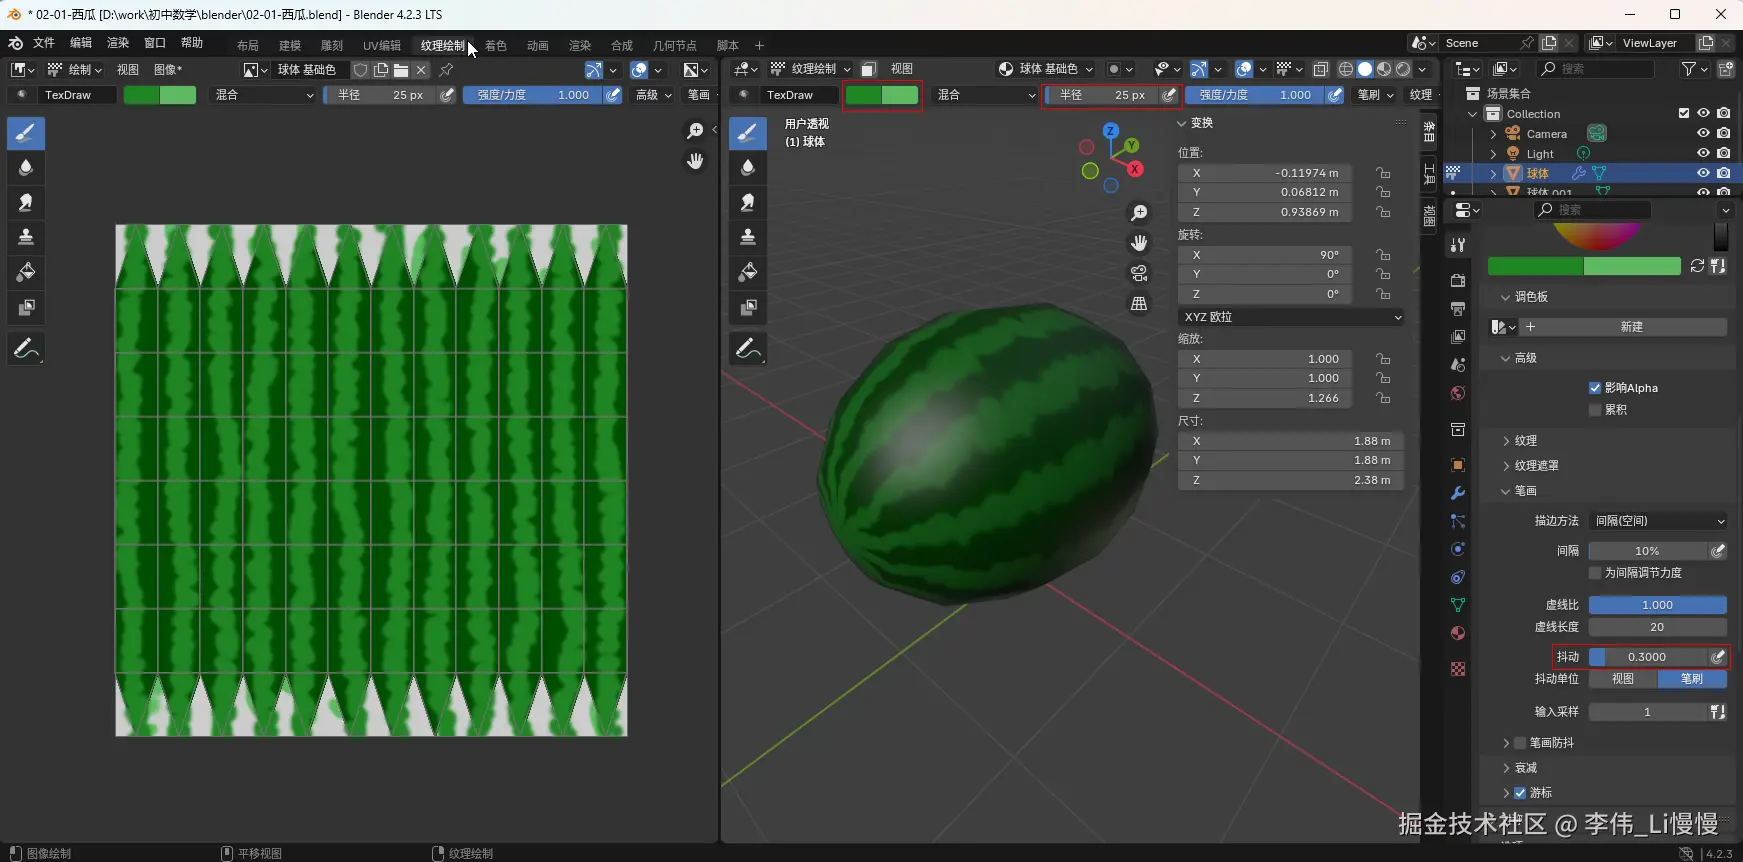
Task: Expand the 纹理遮罩 panel
Action: pyautogui.click(x=1536, y=466)
